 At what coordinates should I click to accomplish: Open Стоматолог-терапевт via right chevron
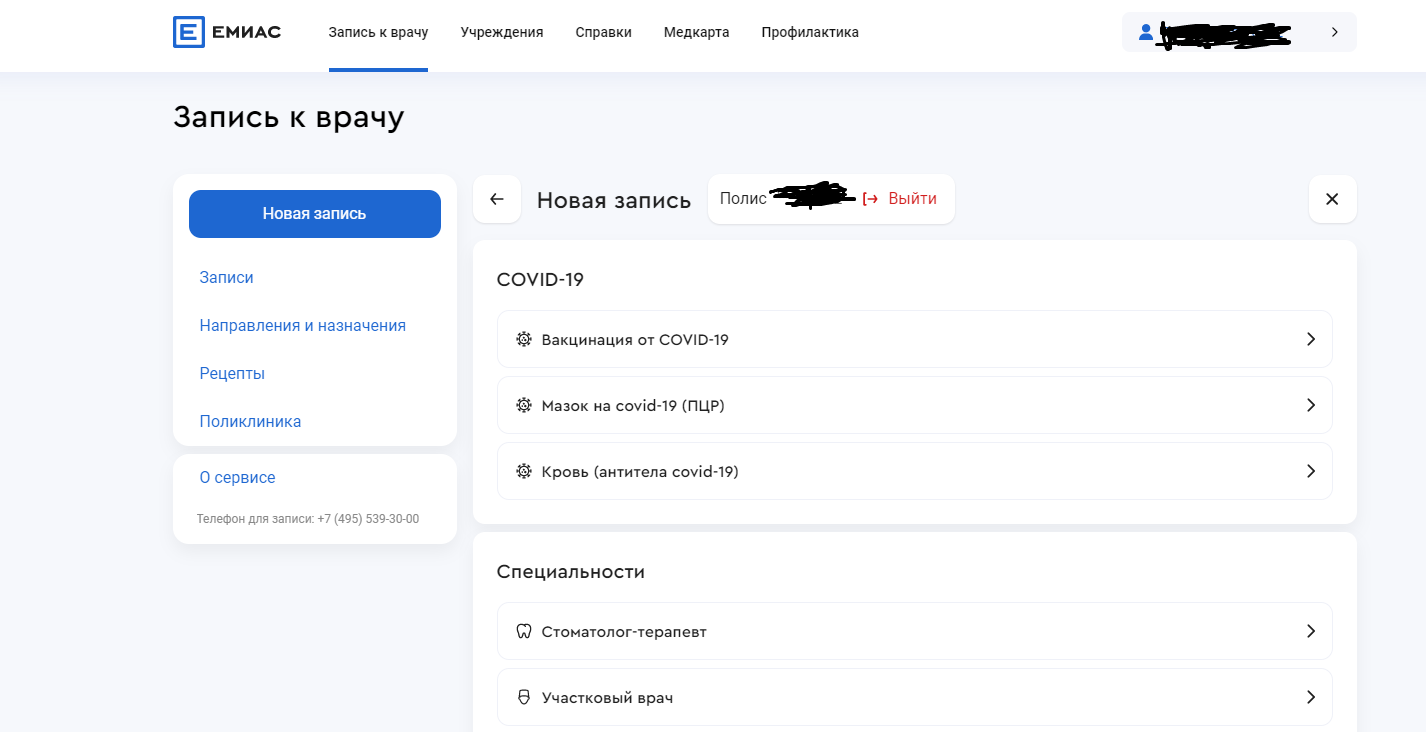pos(1311,632)
